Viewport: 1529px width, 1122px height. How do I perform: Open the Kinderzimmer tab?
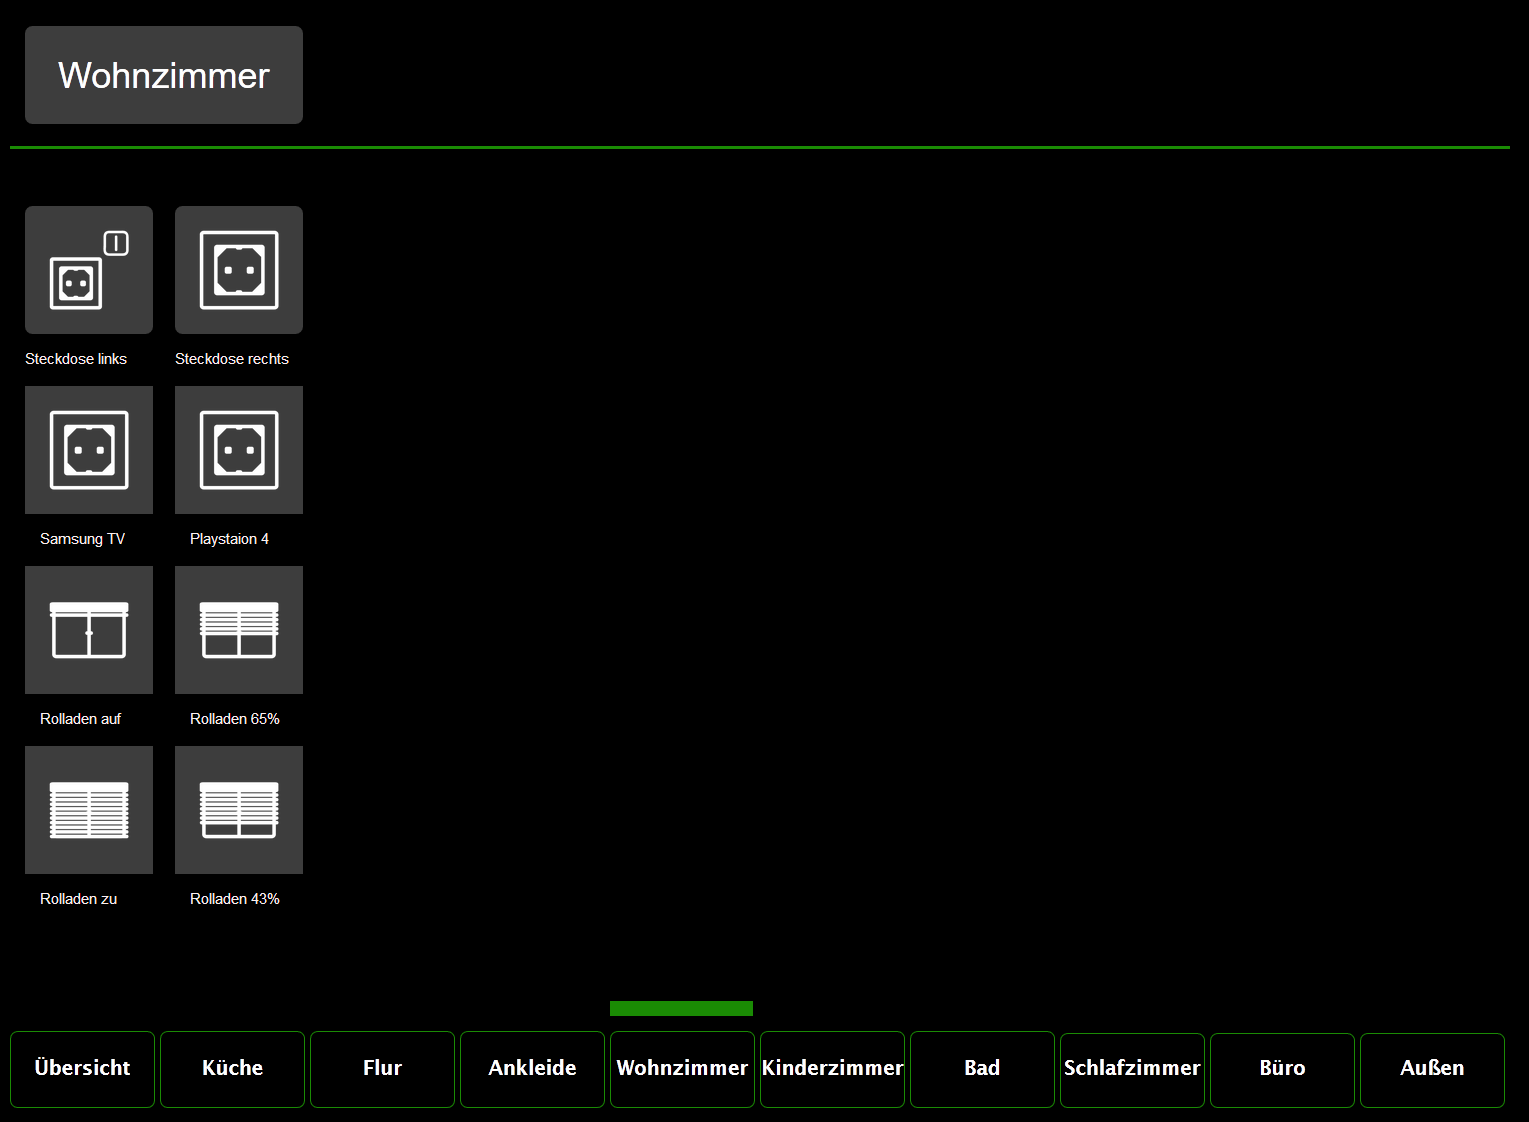(832, 1069)
